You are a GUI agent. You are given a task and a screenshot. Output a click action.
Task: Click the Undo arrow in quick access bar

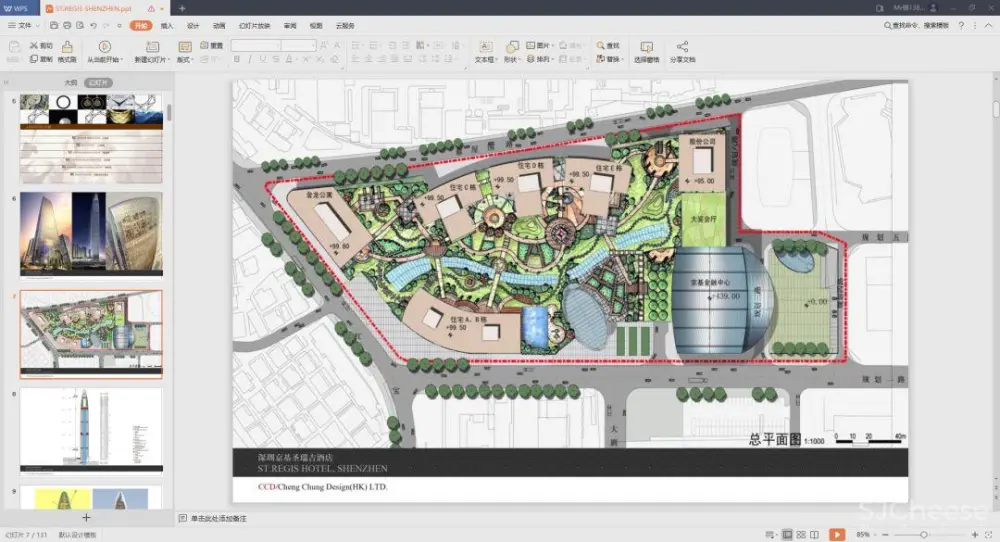coord(93,25)
